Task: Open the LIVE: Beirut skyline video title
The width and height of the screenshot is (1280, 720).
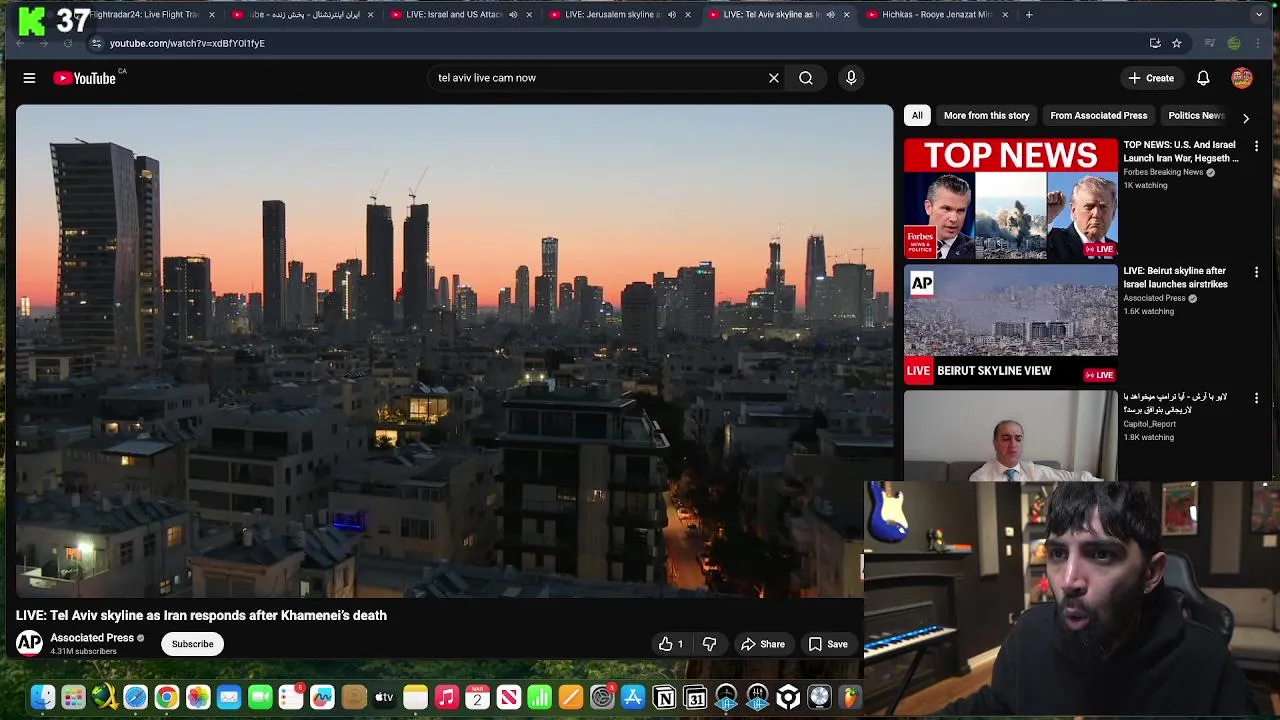Action: point(1175,277)
